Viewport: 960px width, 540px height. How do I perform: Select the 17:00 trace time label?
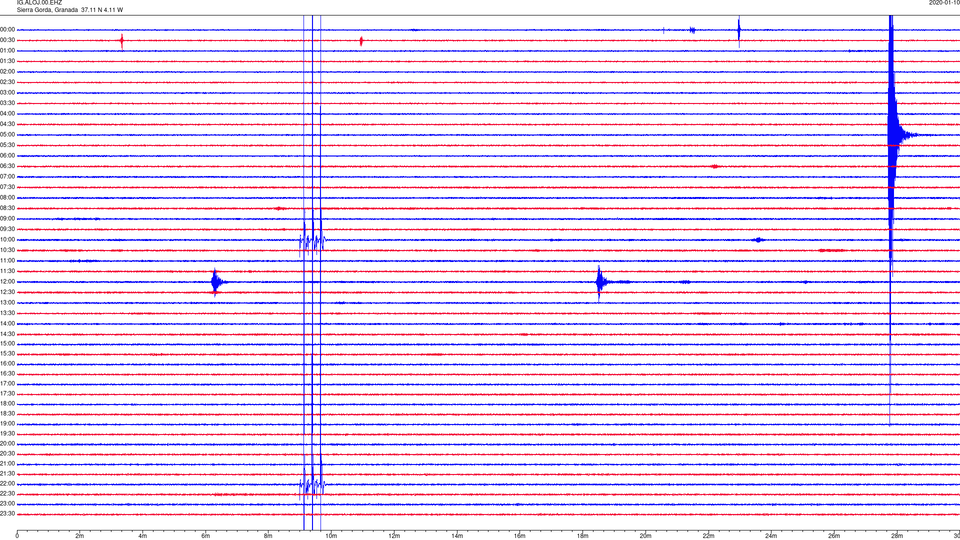click(7, 384)
